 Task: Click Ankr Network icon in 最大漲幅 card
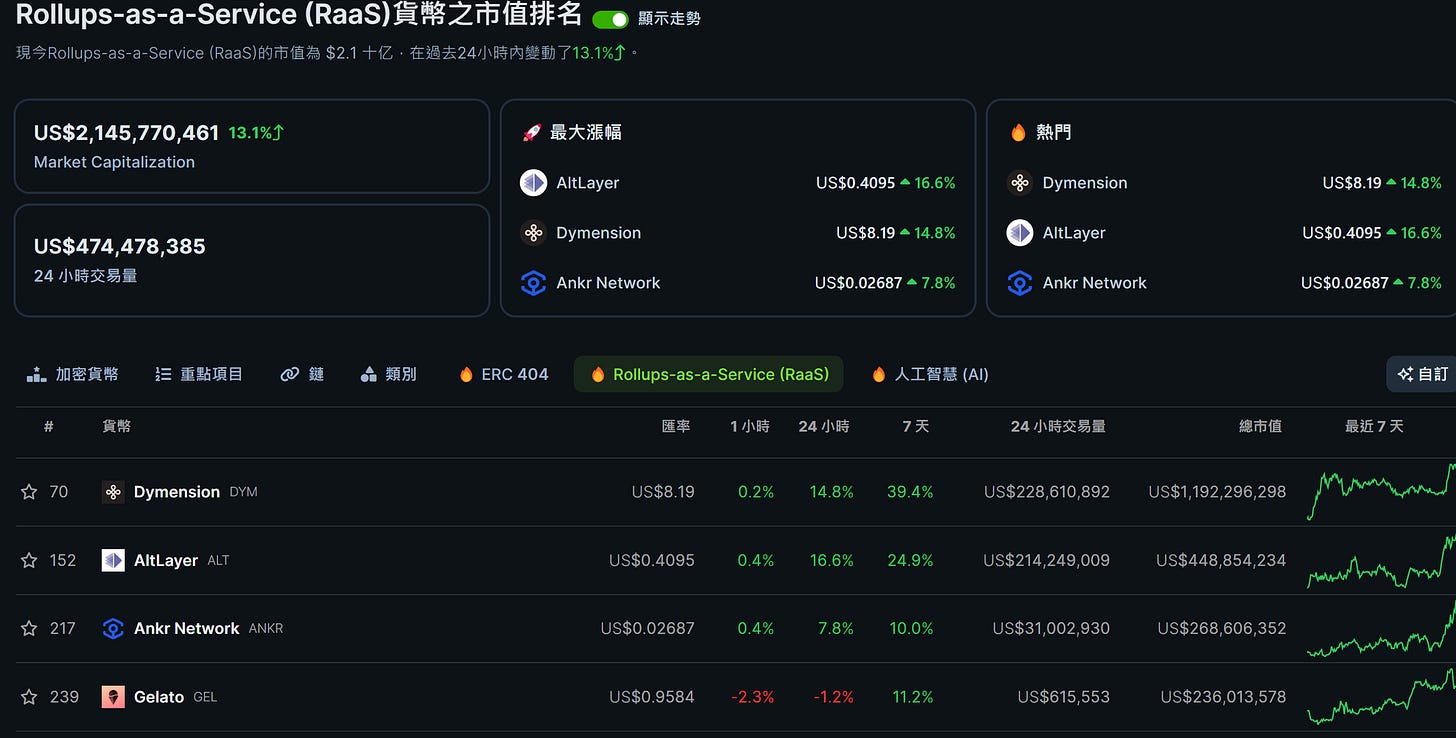coord(533,283)
